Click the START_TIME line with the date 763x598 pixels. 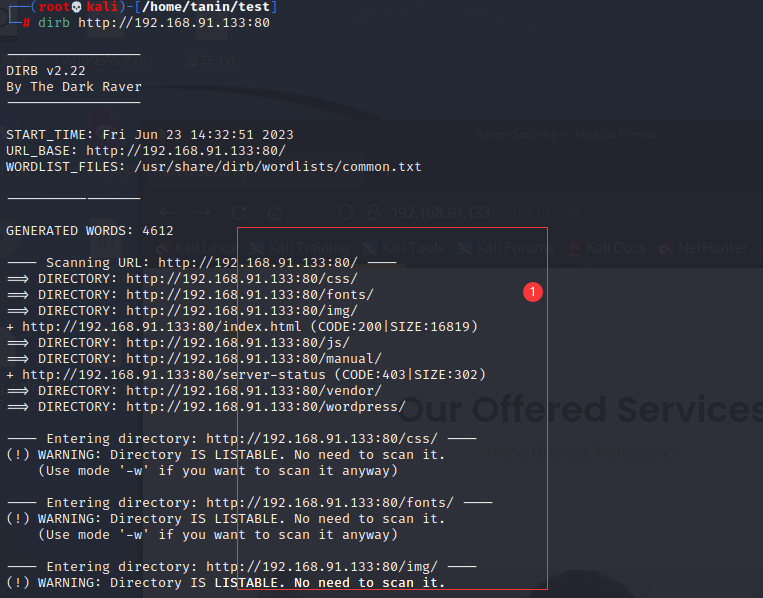tap(150, 134)
